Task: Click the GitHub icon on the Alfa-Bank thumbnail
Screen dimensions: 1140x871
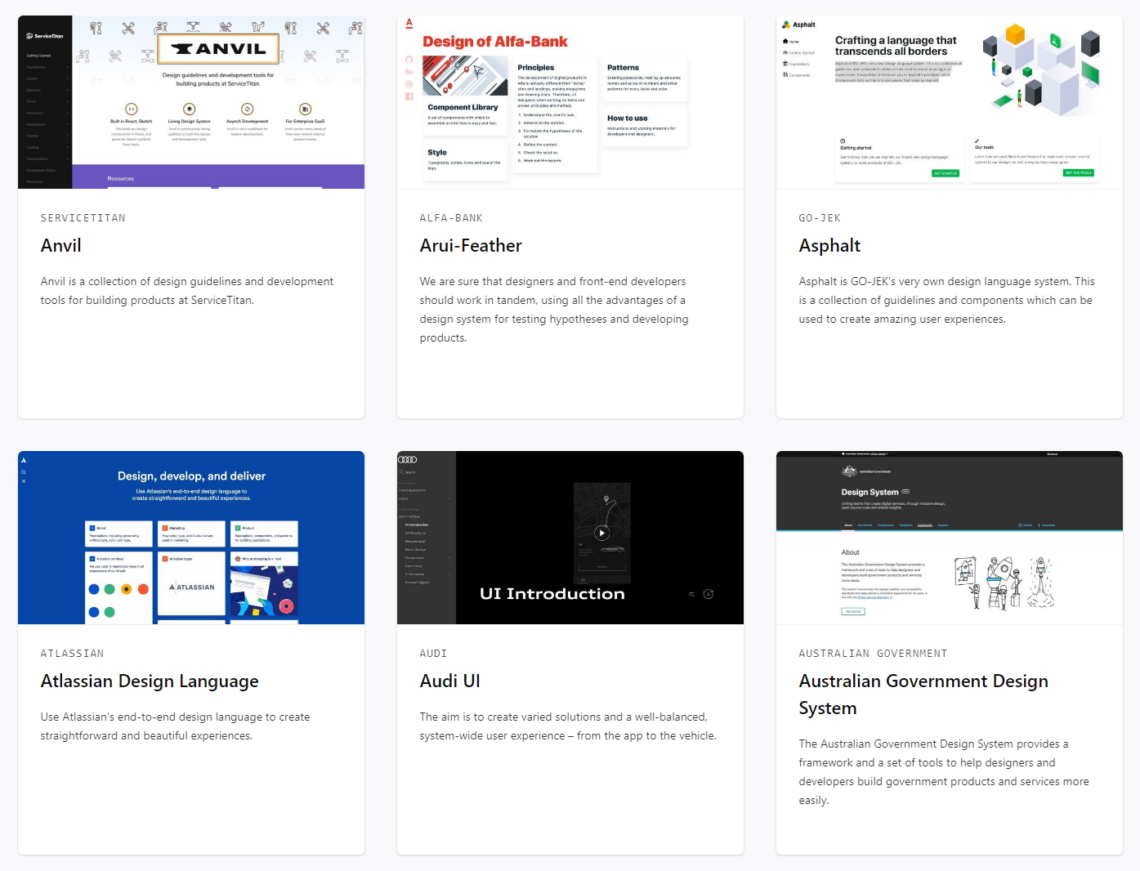Action: [409, 60]
